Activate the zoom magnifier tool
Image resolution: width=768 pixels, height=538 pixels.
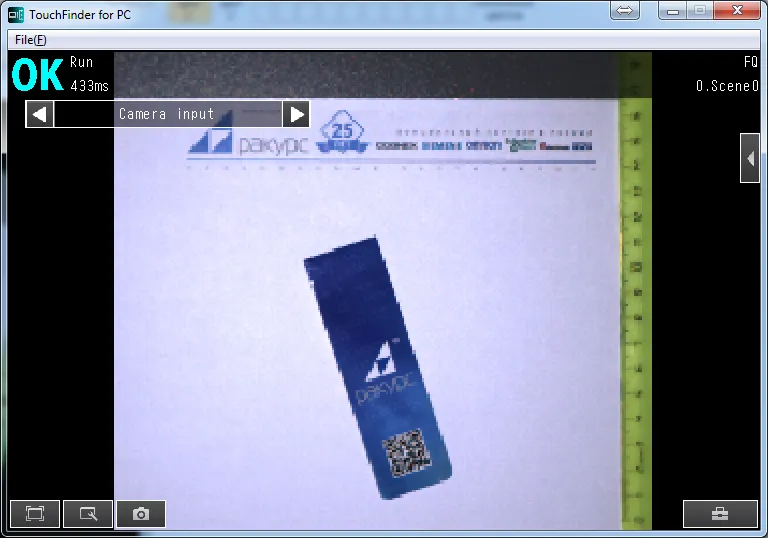(88, 514)
